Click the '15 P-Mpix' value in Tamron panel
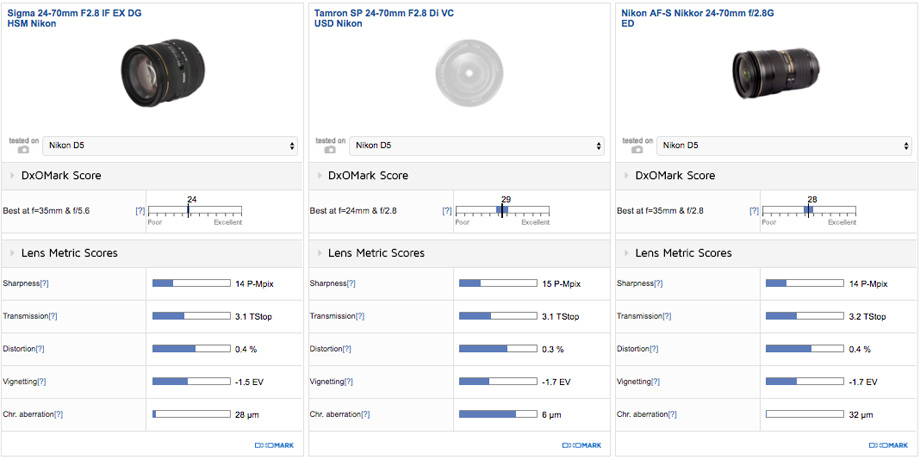Image resolution: width=920 pixels, height=460 pixels. [x=561, y=283]
